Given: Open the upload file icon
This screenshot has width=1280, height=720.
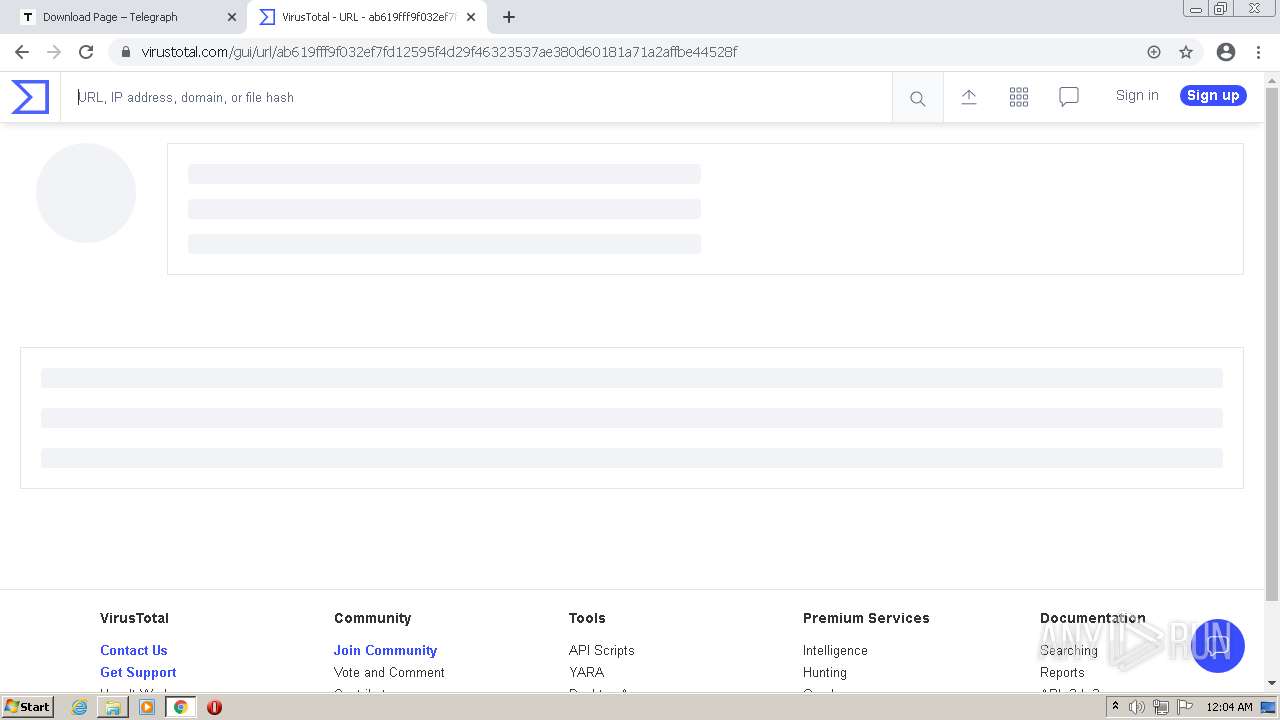Looking at the screenshot, I should click(x=969, y=97).
